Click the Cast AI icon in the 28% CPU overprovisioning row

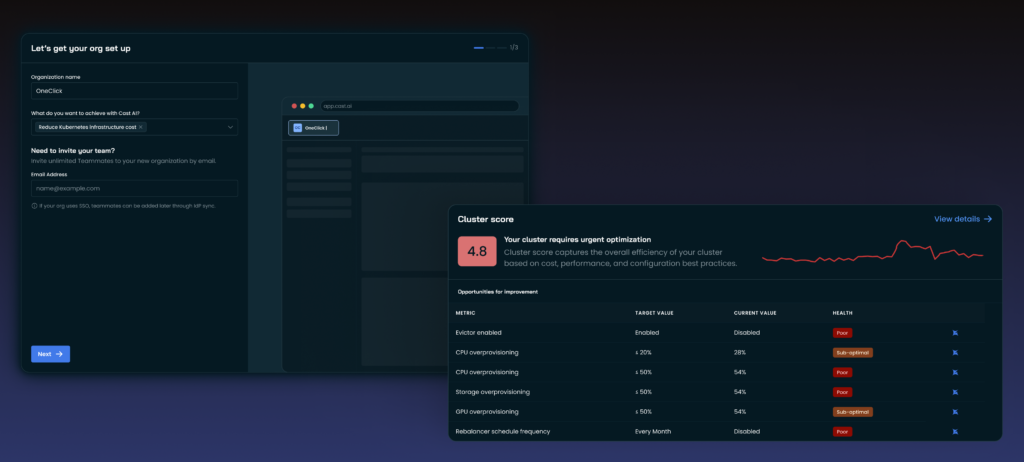[955, 352]
